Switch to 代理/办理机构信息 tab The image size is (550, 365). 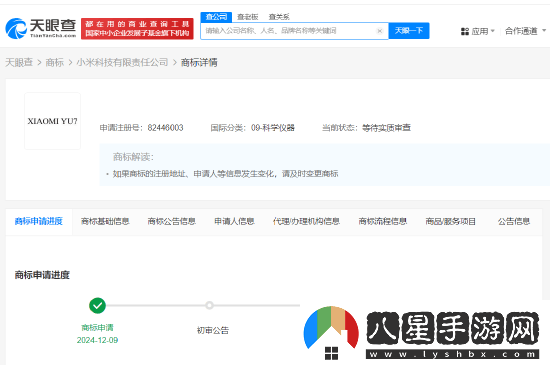[306, 221]
